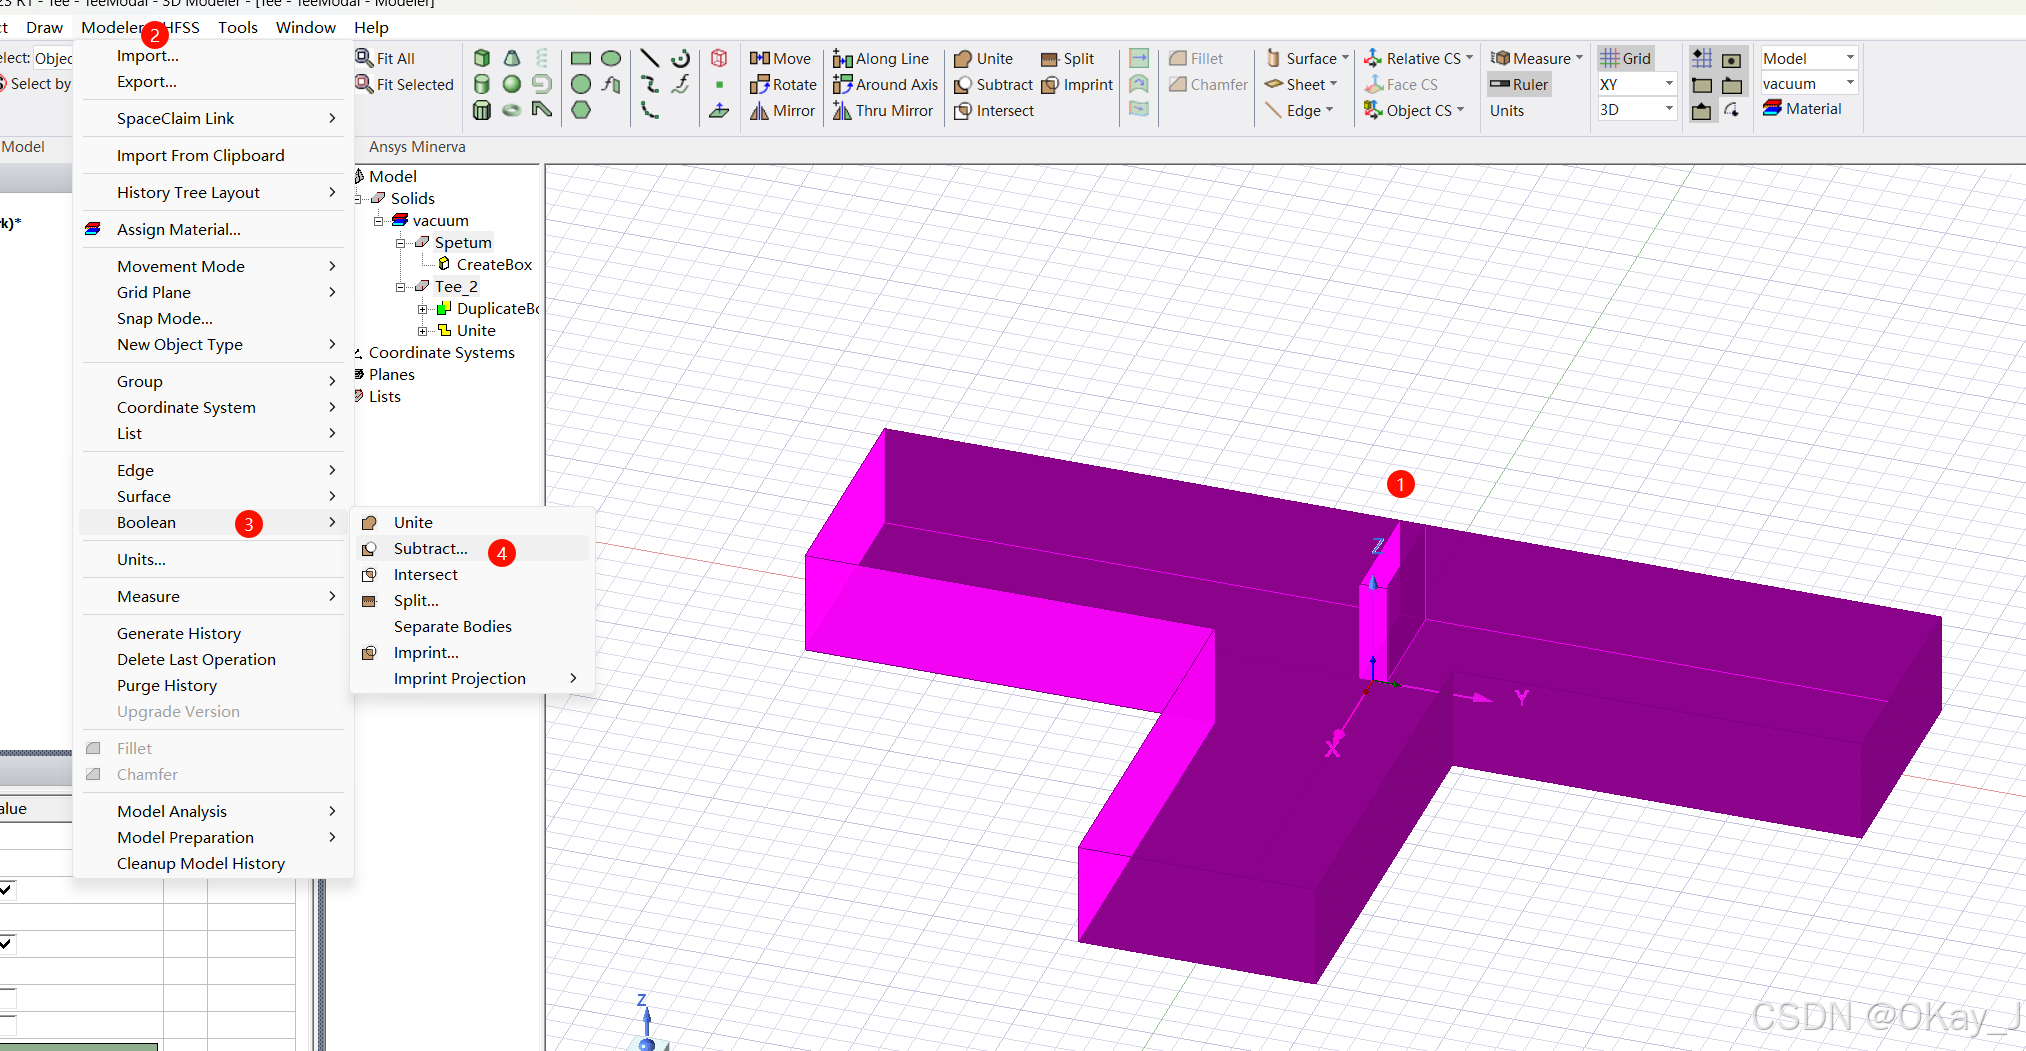
Task: Click the red wireframe region box icon
Action: [719, 58]
